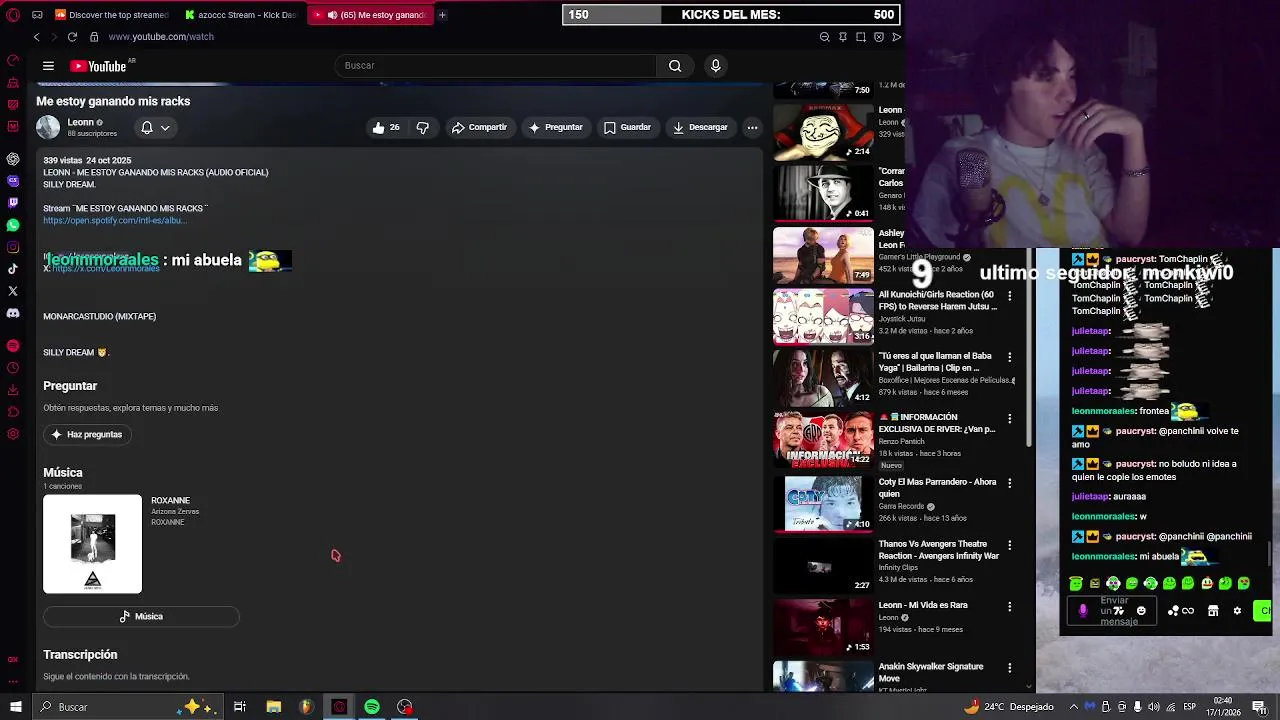Open X (Twitter) in the Opera sidebar
1280x720 pixels.
[13, 291]
